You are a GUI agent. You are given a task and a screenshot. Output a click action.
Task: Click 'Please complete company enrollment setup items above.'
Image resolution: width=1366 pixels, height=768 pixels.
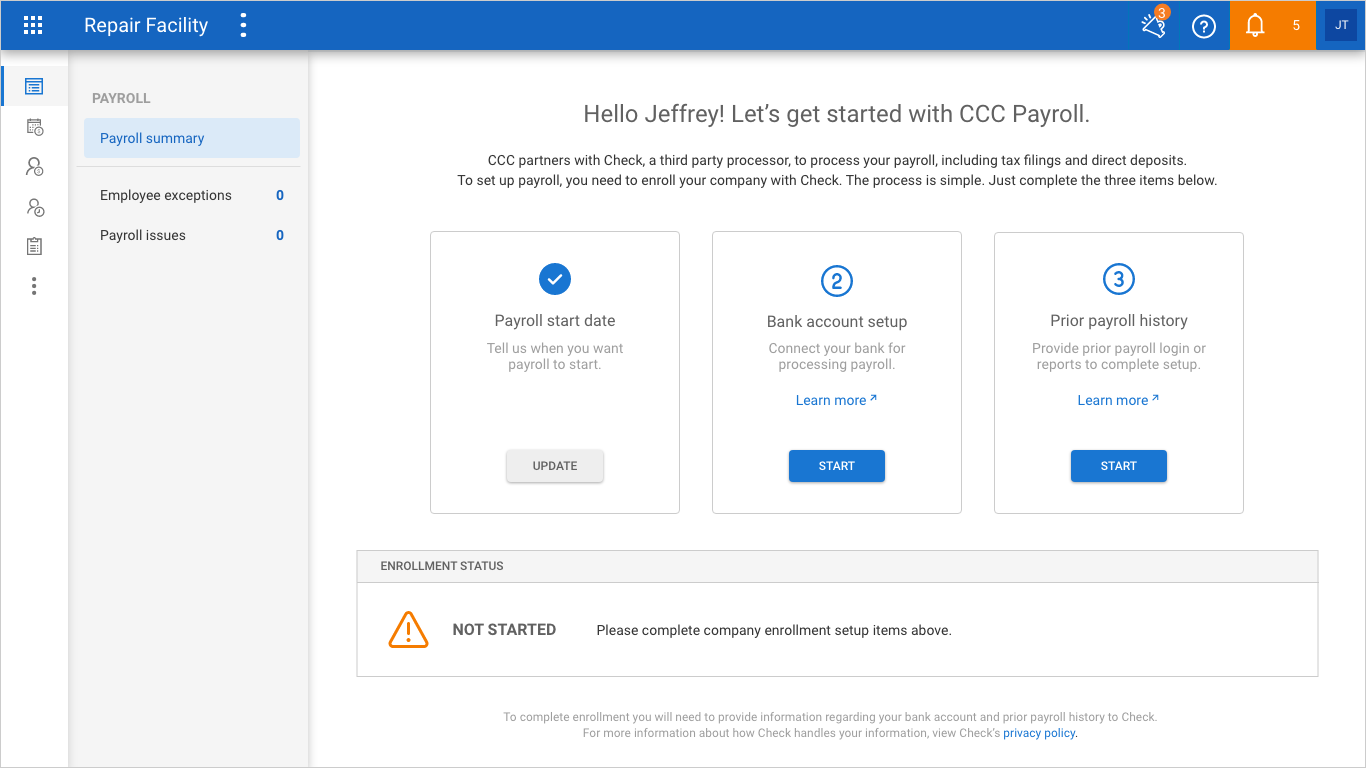click(x=774, y=631)
